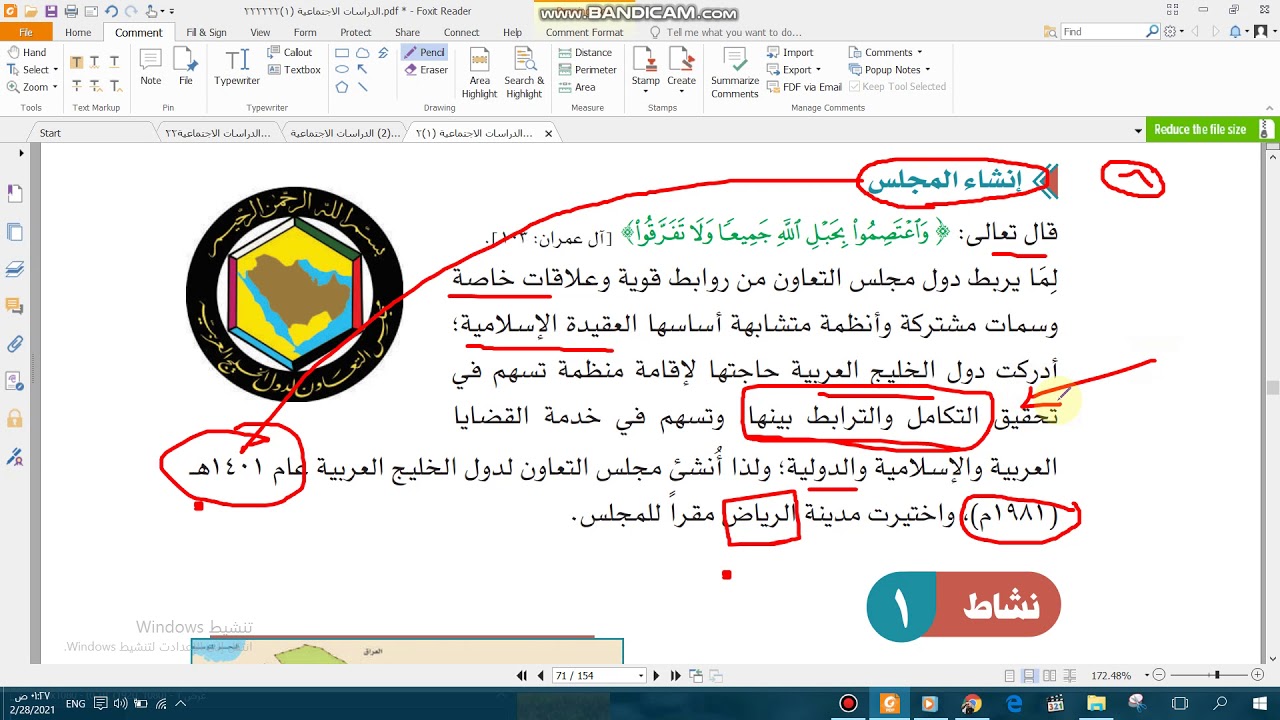Switch to facing pages view mode
This screenshot has height=720, width=1280.
pyautogui.click(x=1050, y=676)
